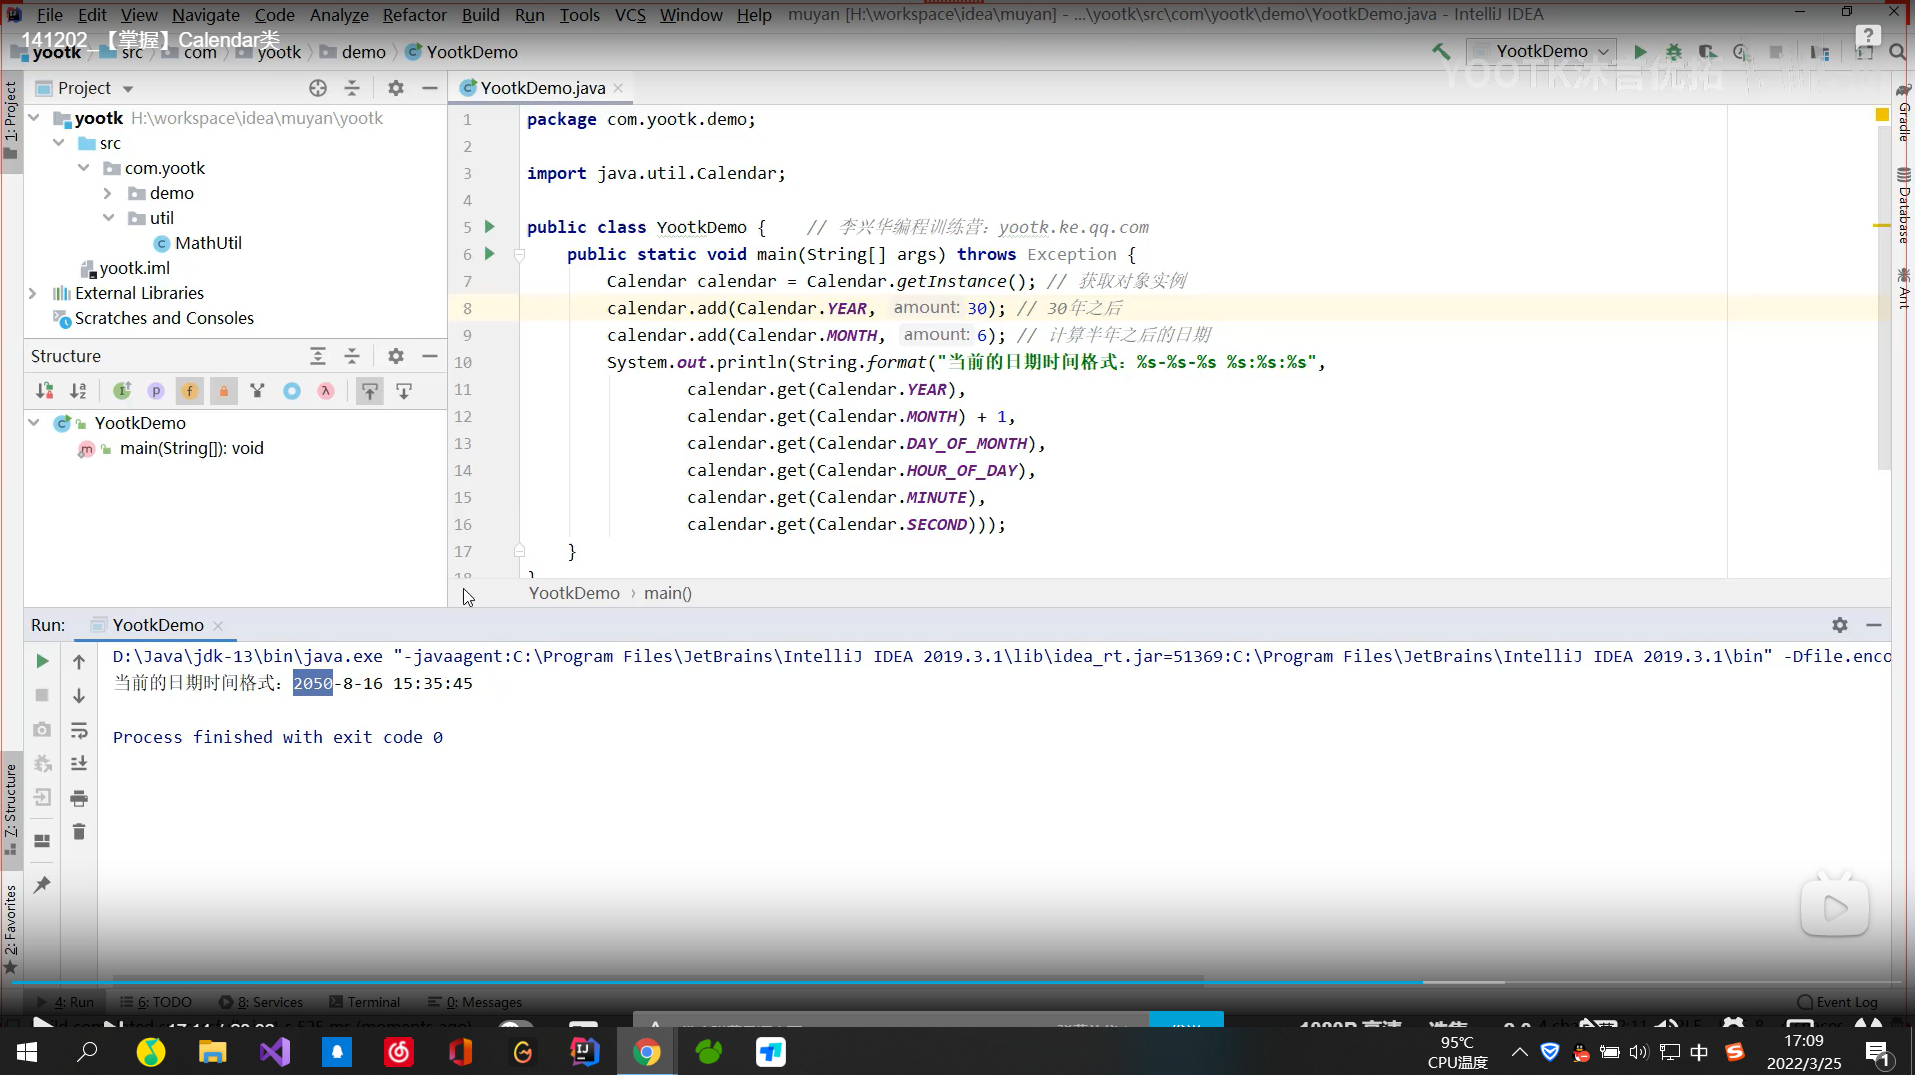Rerun the program from the Run panel
1915x1075 pixels.
(41, 660)
